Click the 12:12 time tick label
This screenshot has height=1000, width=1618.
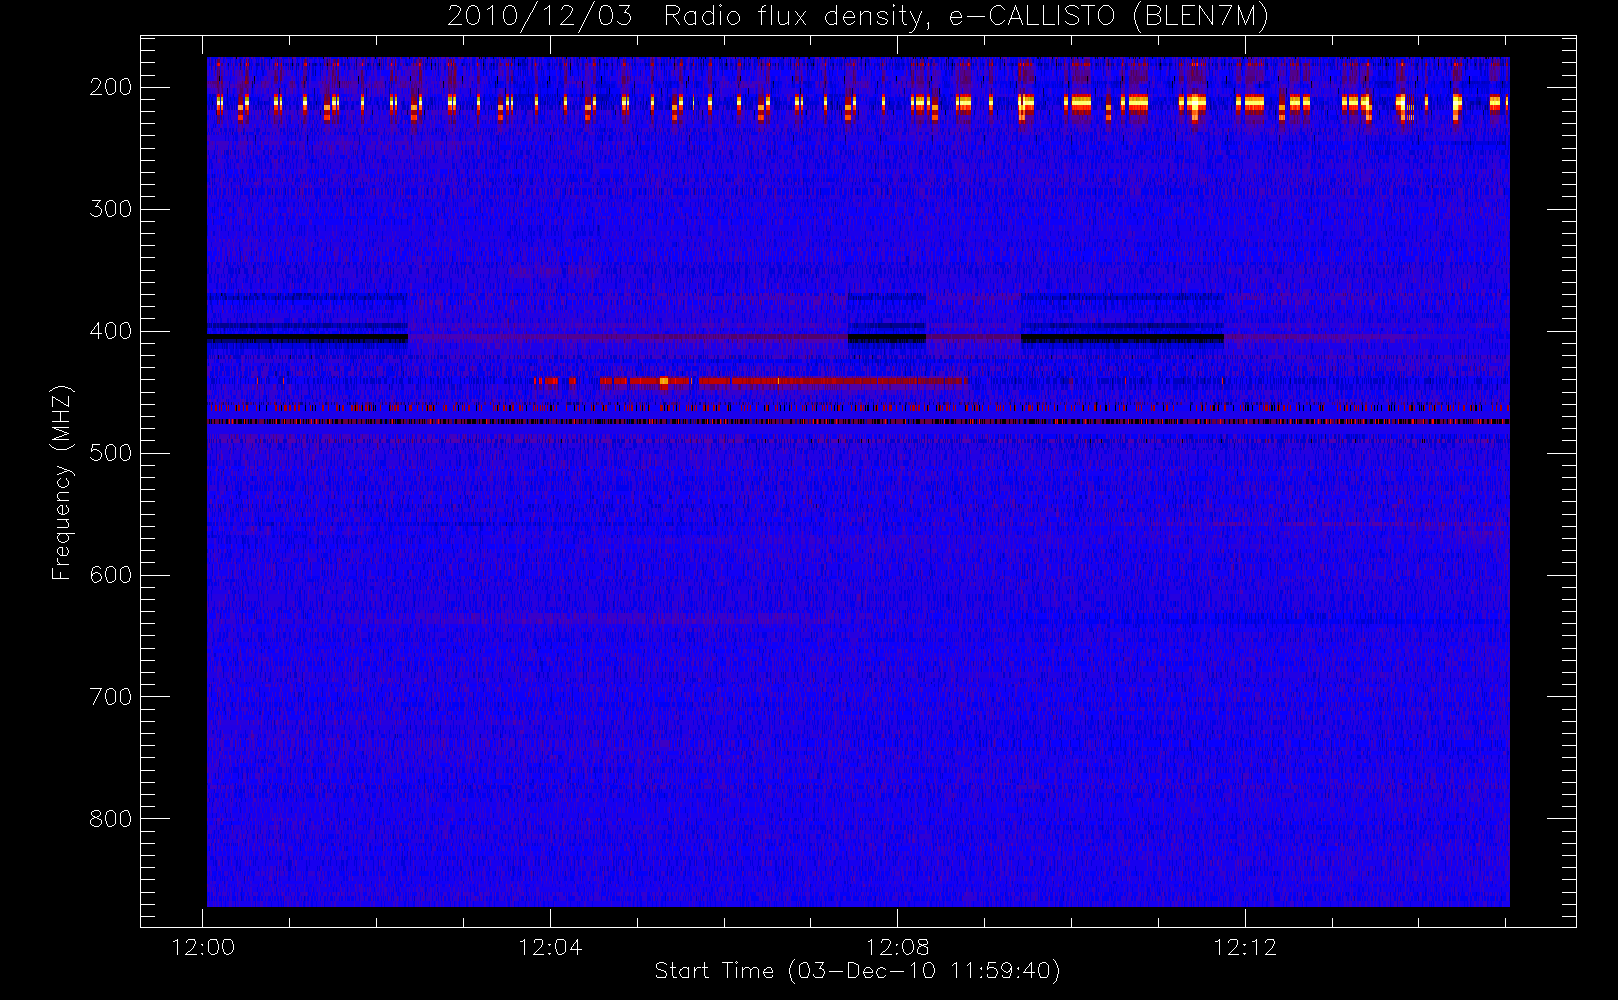(1245, 947)
